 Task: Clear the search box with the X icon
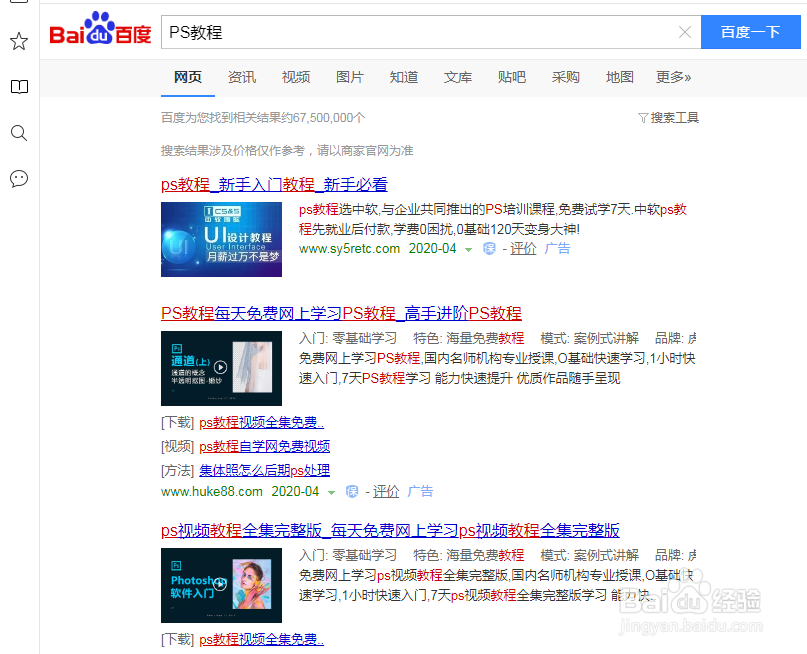click(x=685, y=32)
